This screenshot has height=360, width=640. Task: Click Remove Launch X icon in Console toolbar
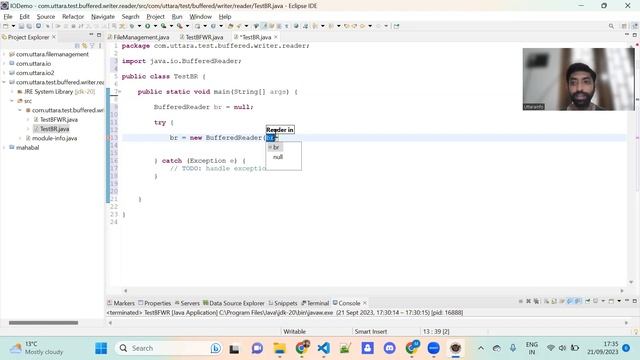point(529,301)
